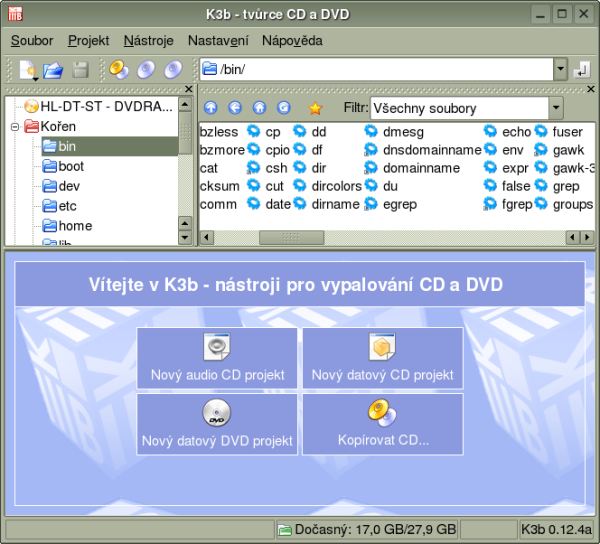This screenshot has width=600, height=544.
Task: Close the directory tree panel
Action: [x=188, y=89]
